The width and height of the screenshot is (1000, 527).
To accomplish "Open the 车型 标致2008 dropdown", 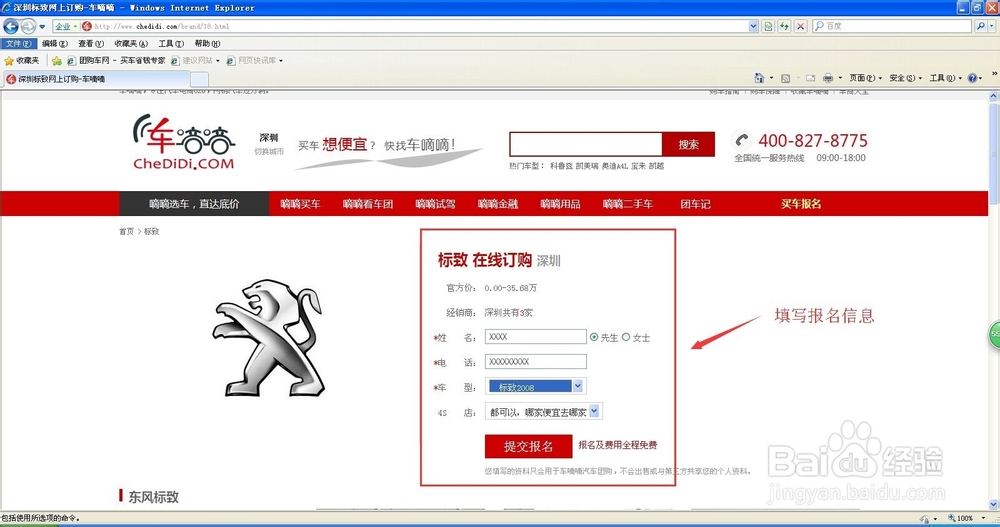I will click(x=536, y=386).
